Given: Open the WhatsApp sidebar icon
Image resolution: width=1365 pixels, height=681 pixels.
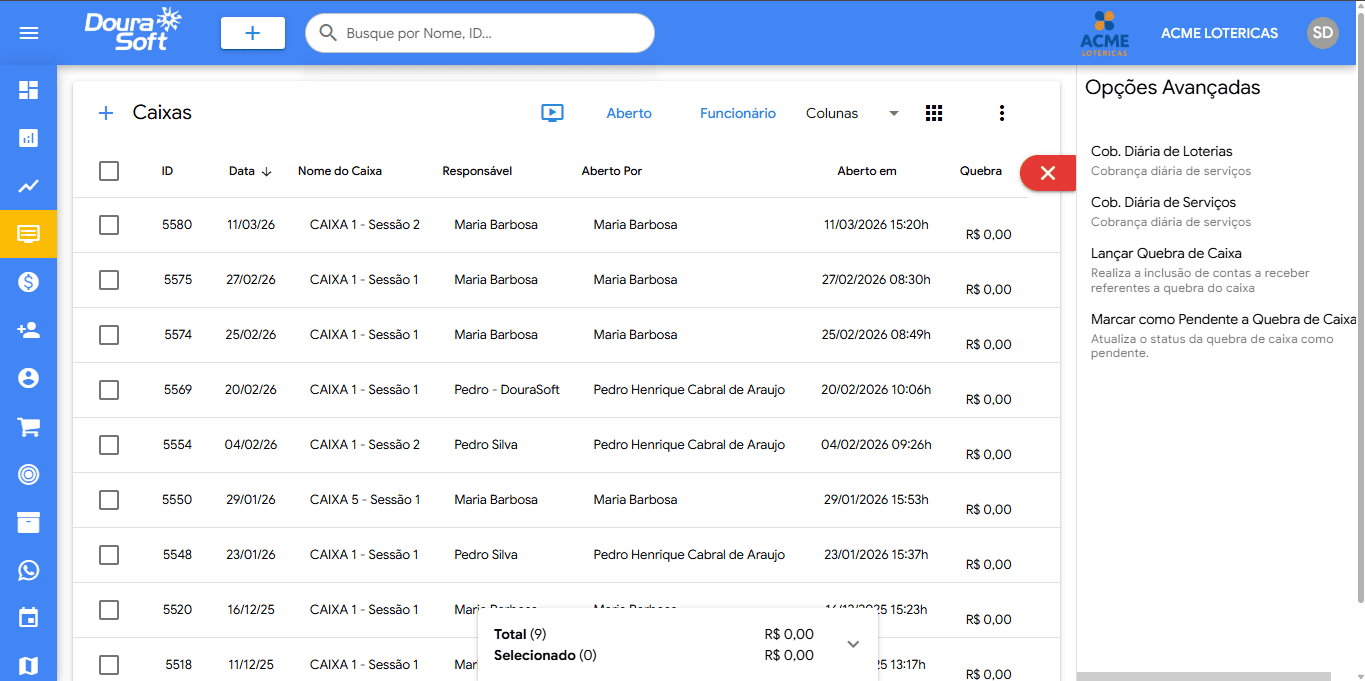Looking at the screenshot, I should pyautogui.click(x=29, y=570).
